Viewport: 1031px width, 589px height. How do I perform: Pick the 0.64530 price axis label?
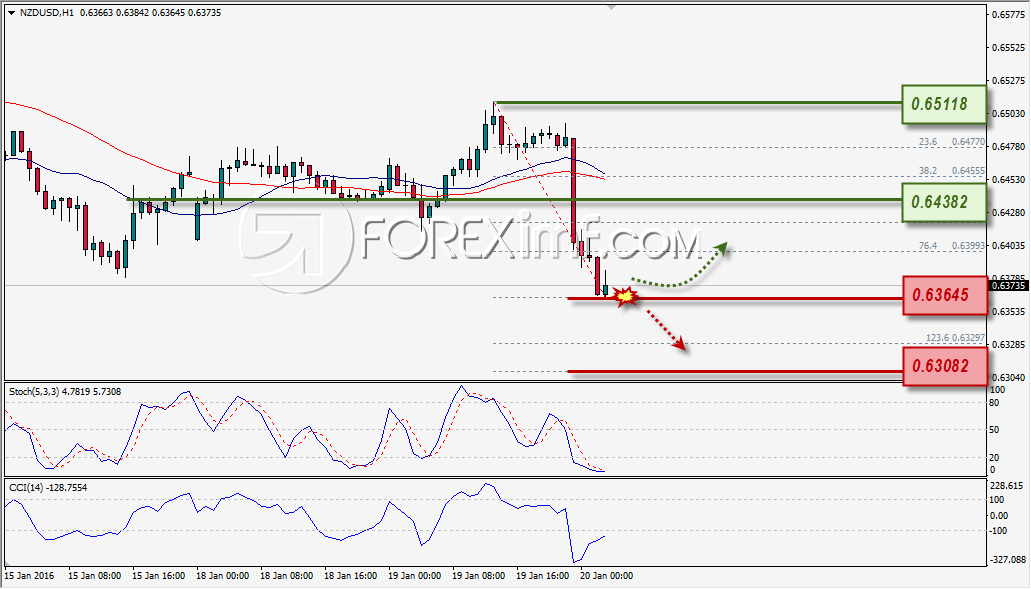(1008, 179)
